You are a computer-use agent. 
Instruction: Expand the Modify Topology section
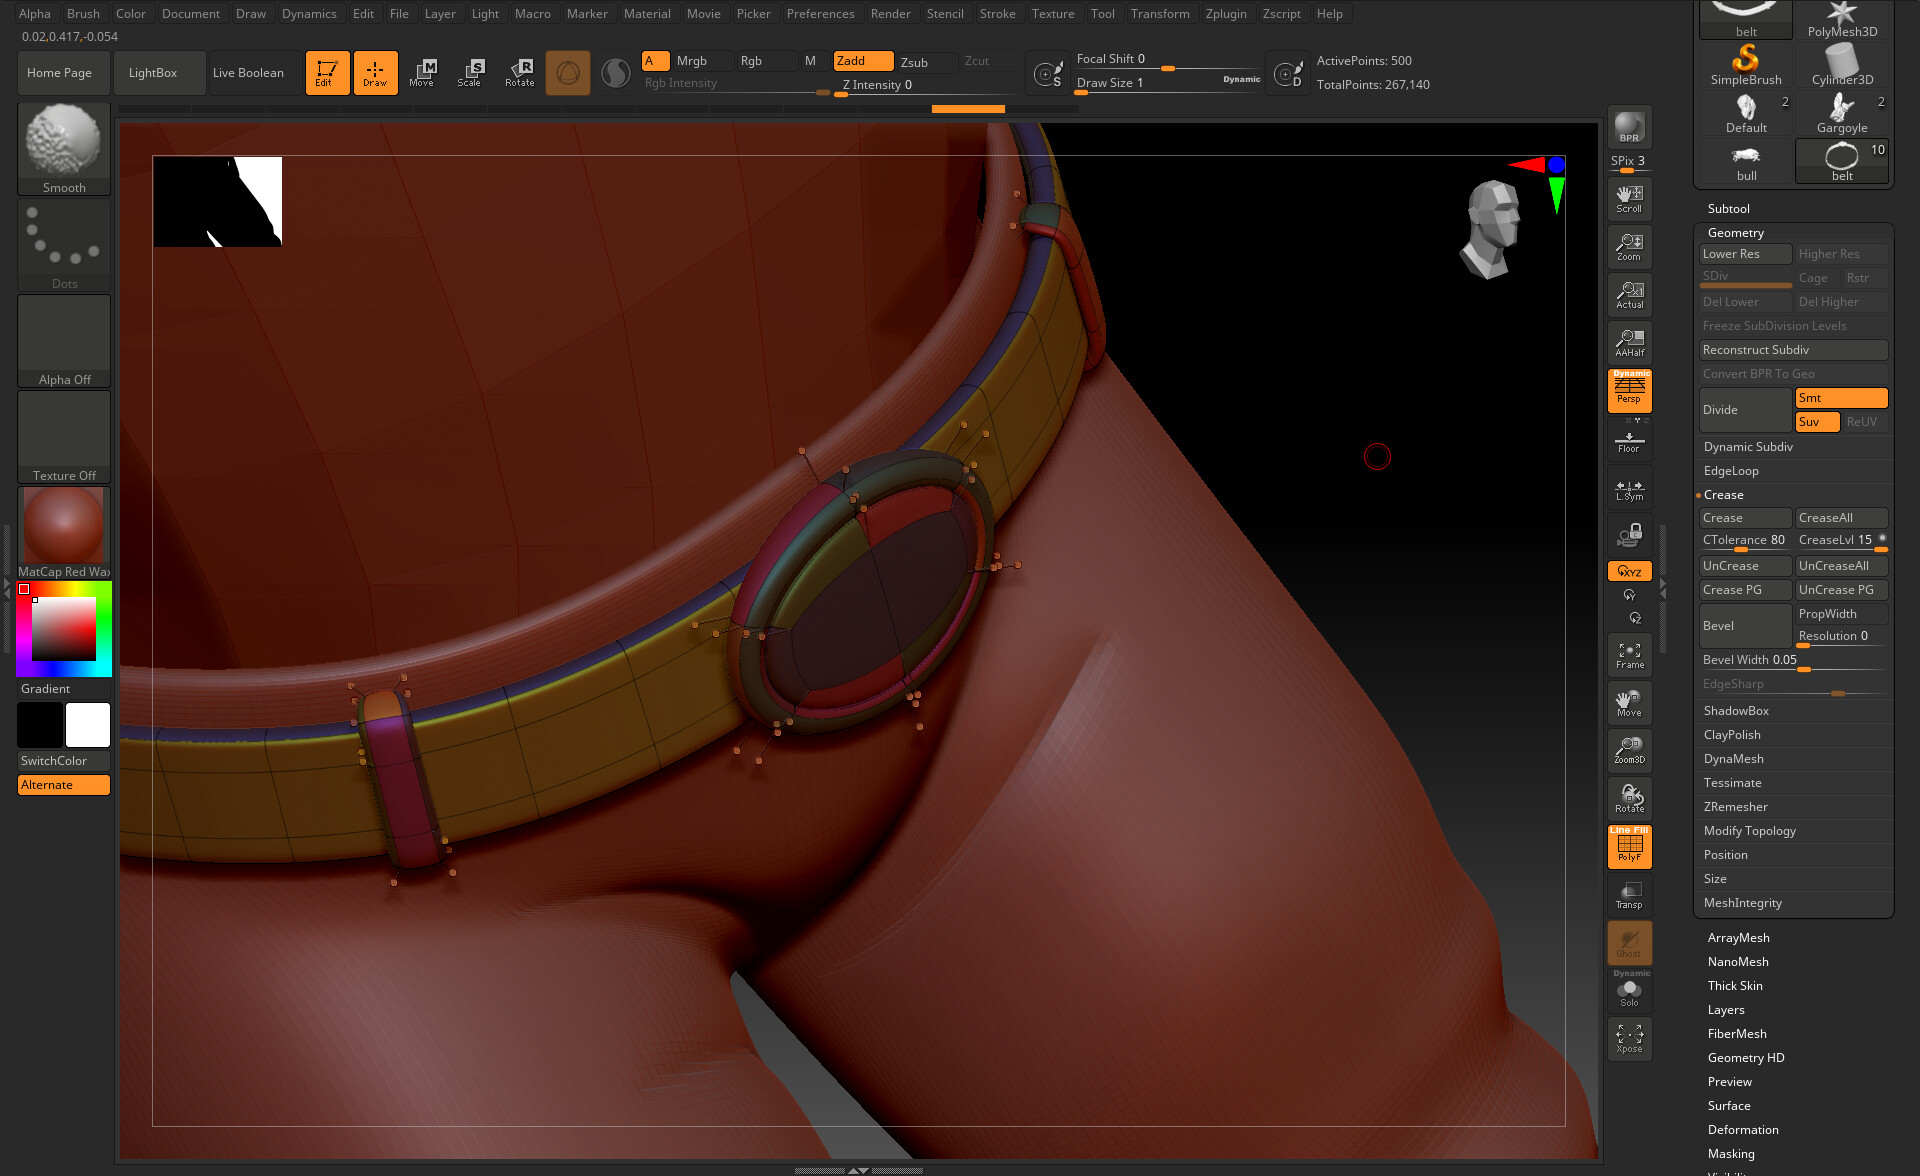(x=1750, y=831)
